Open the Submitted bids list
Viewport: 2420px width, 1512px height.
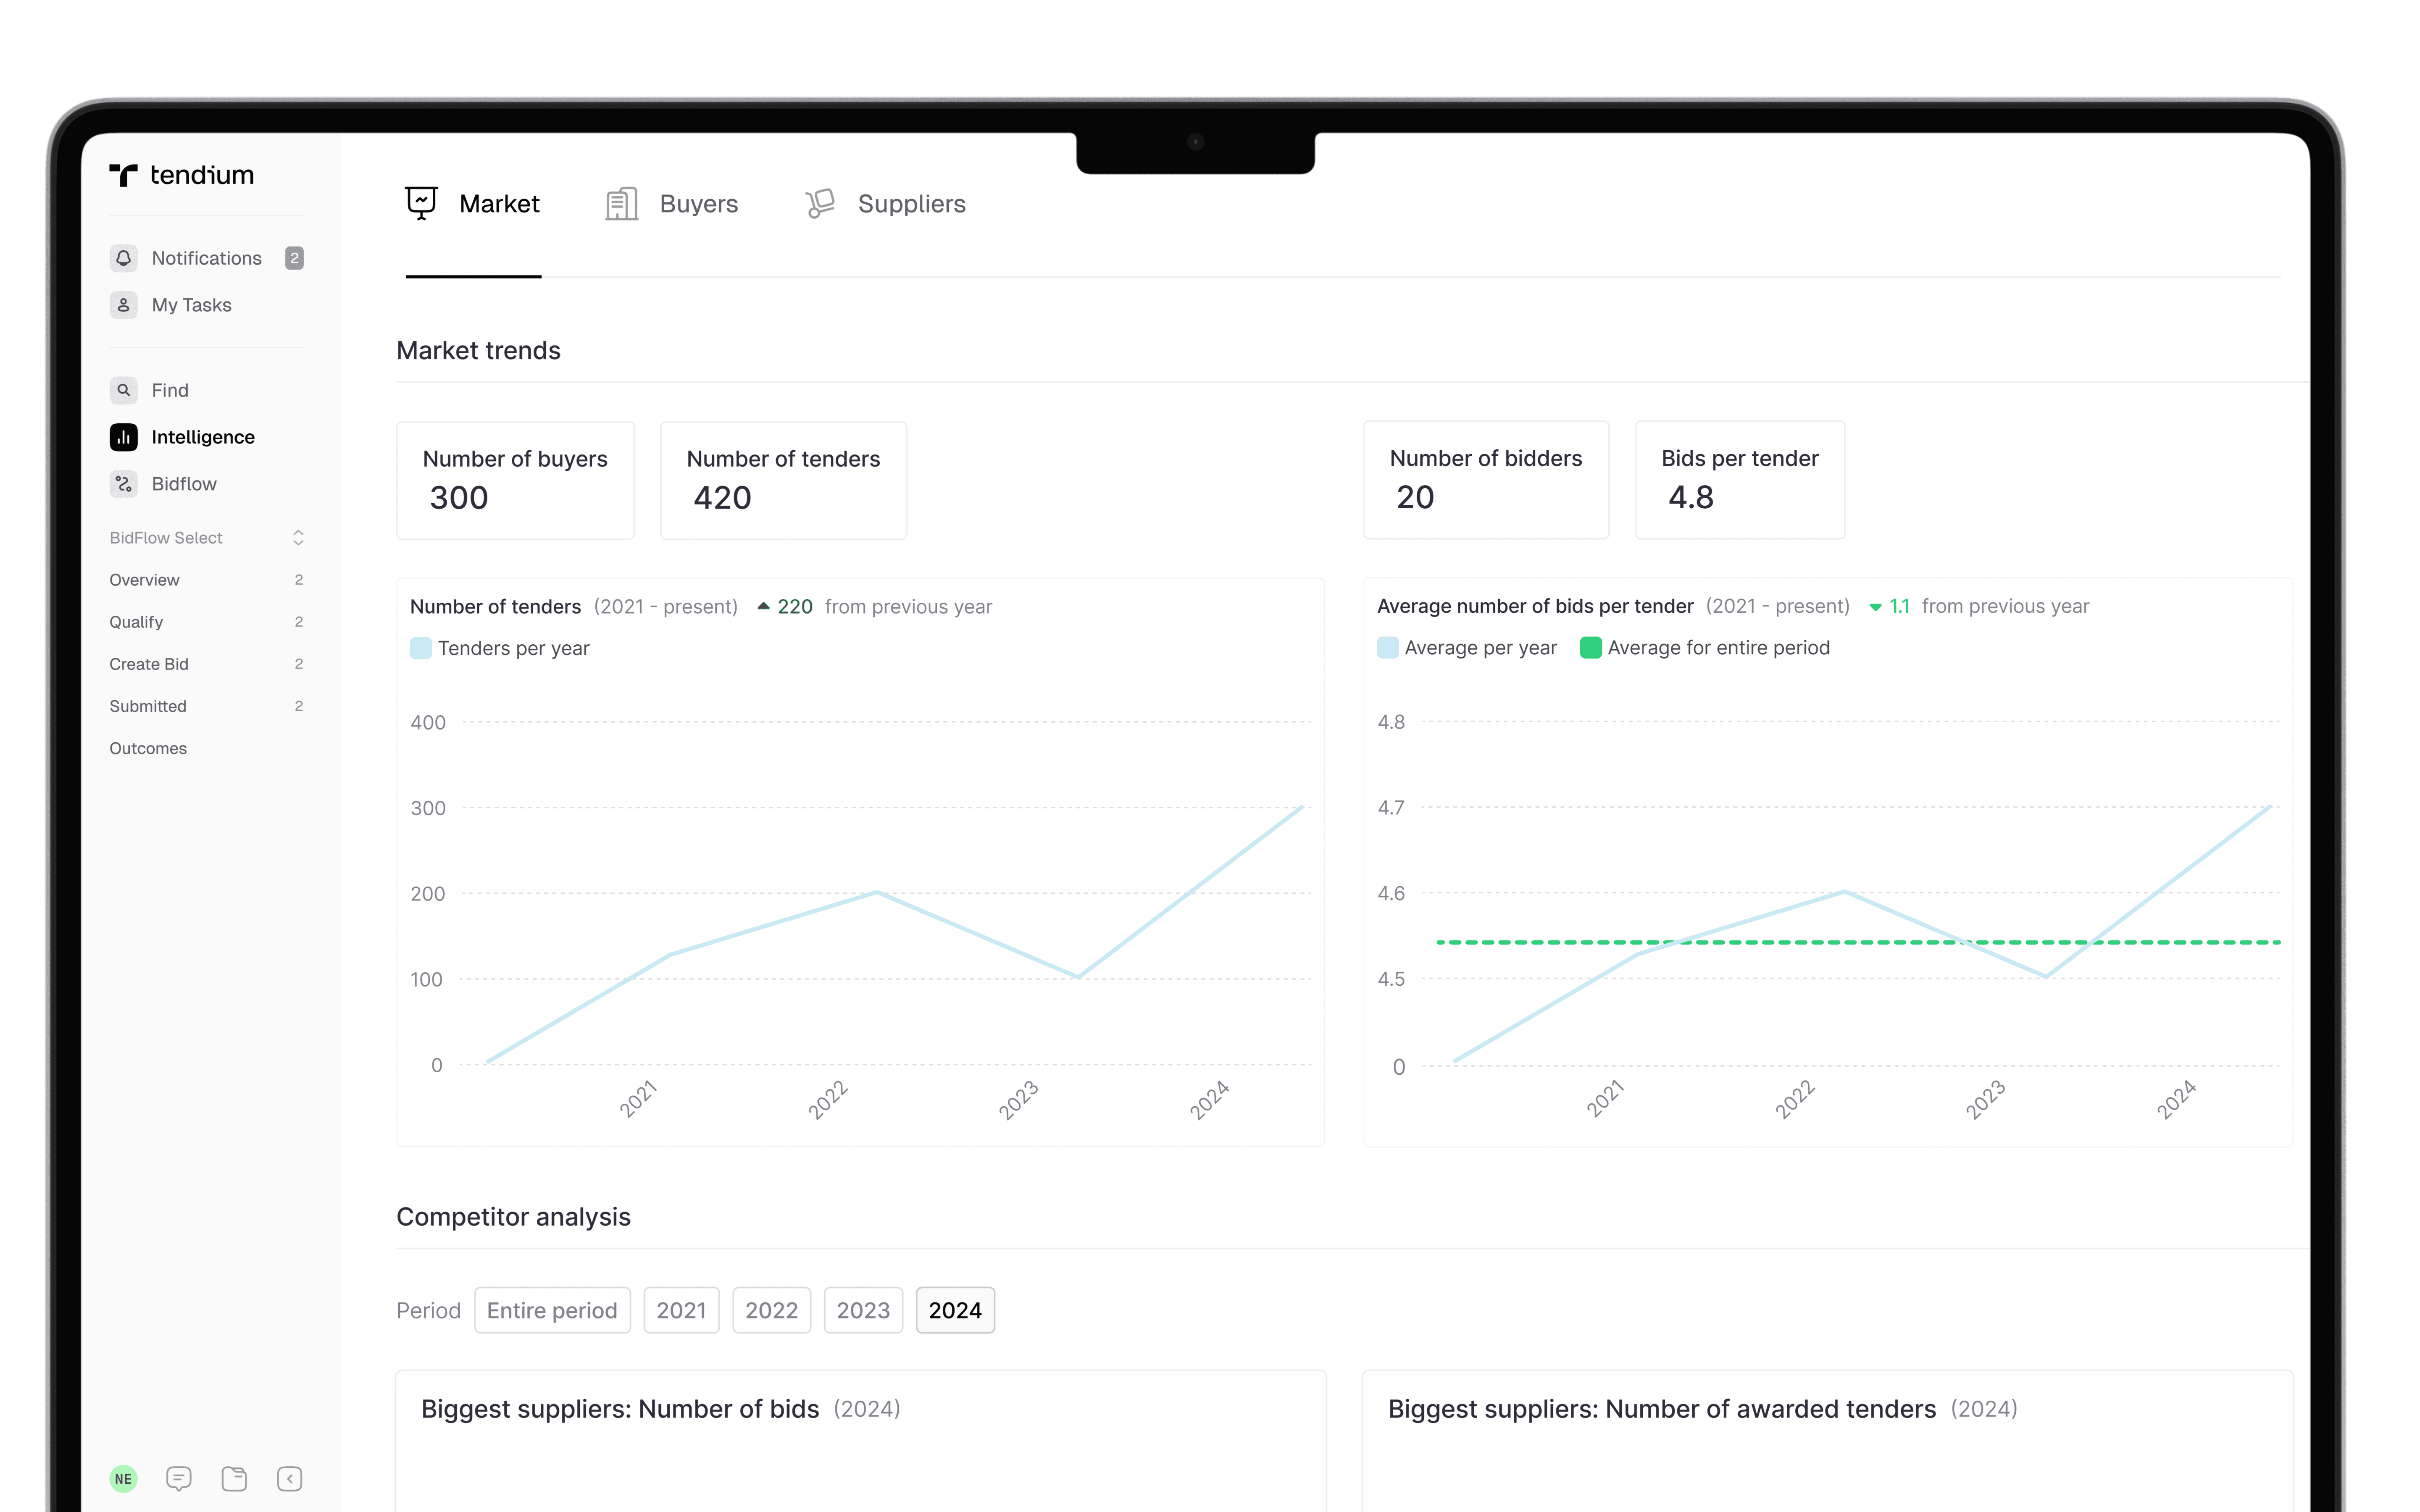click(x=148, y=706)
